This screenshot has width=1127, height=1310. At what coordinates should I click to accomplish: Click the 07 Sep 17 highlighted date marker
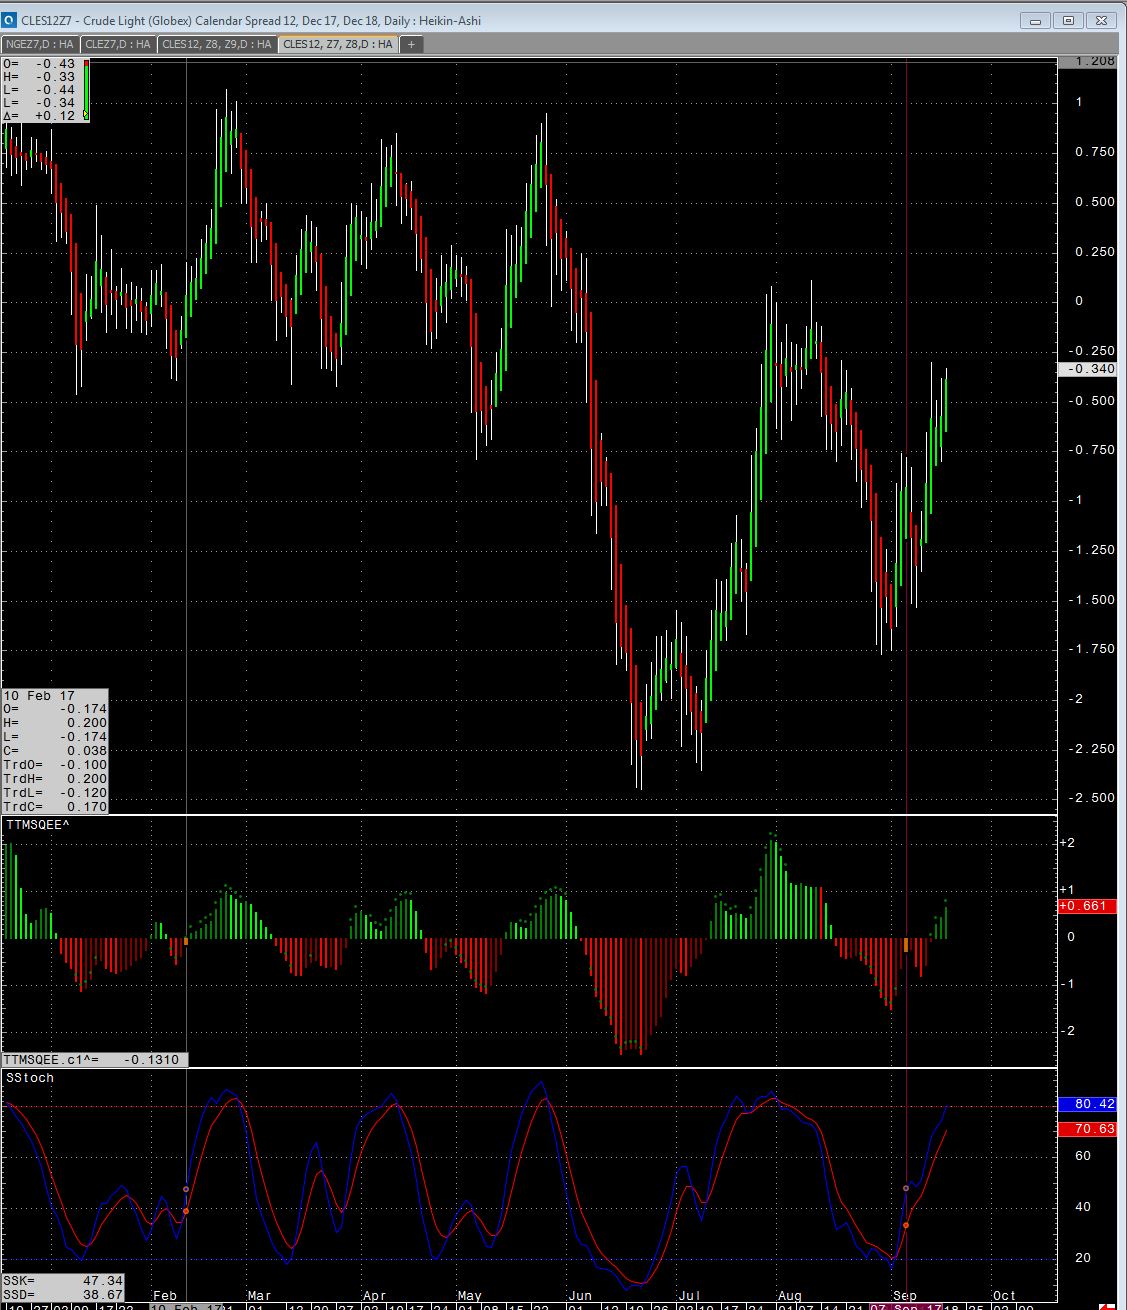[x=906, y=1307]
